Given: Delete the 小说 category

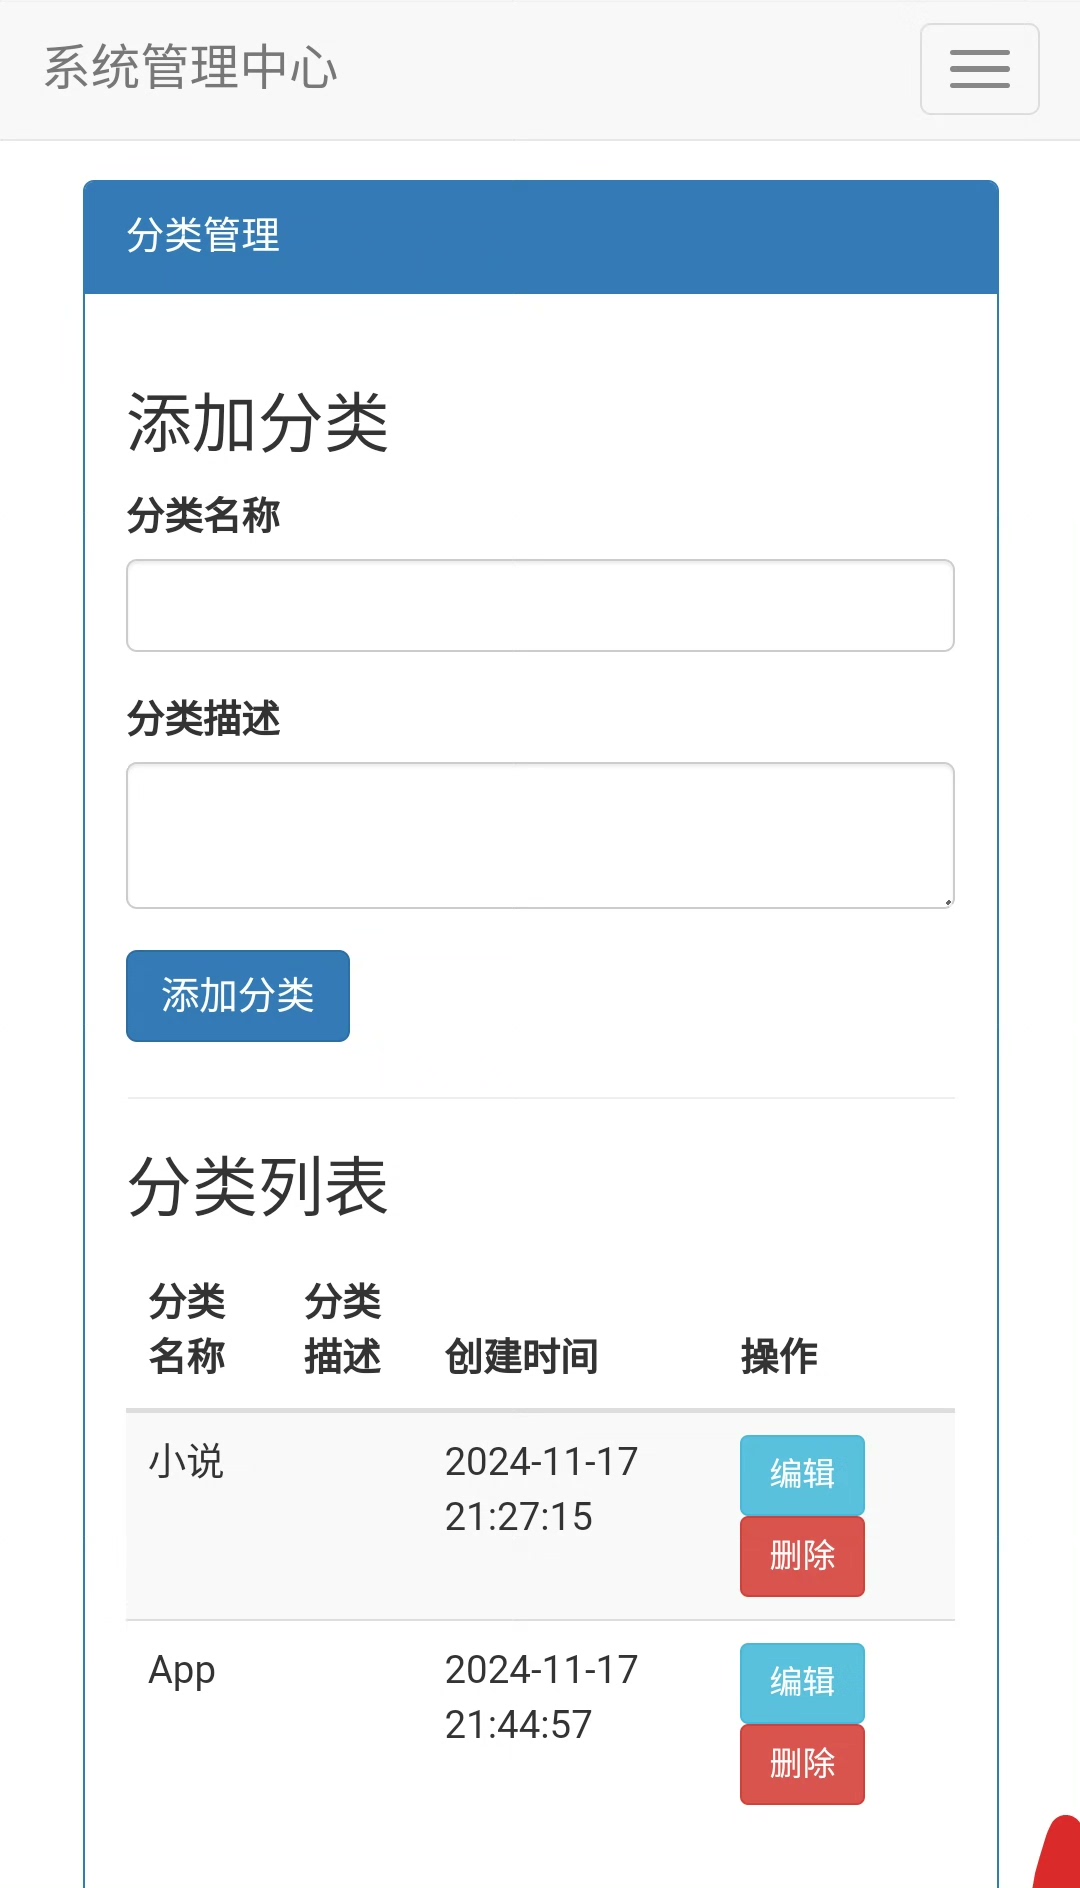Looking at the screenshot, I should (802, 1556).
